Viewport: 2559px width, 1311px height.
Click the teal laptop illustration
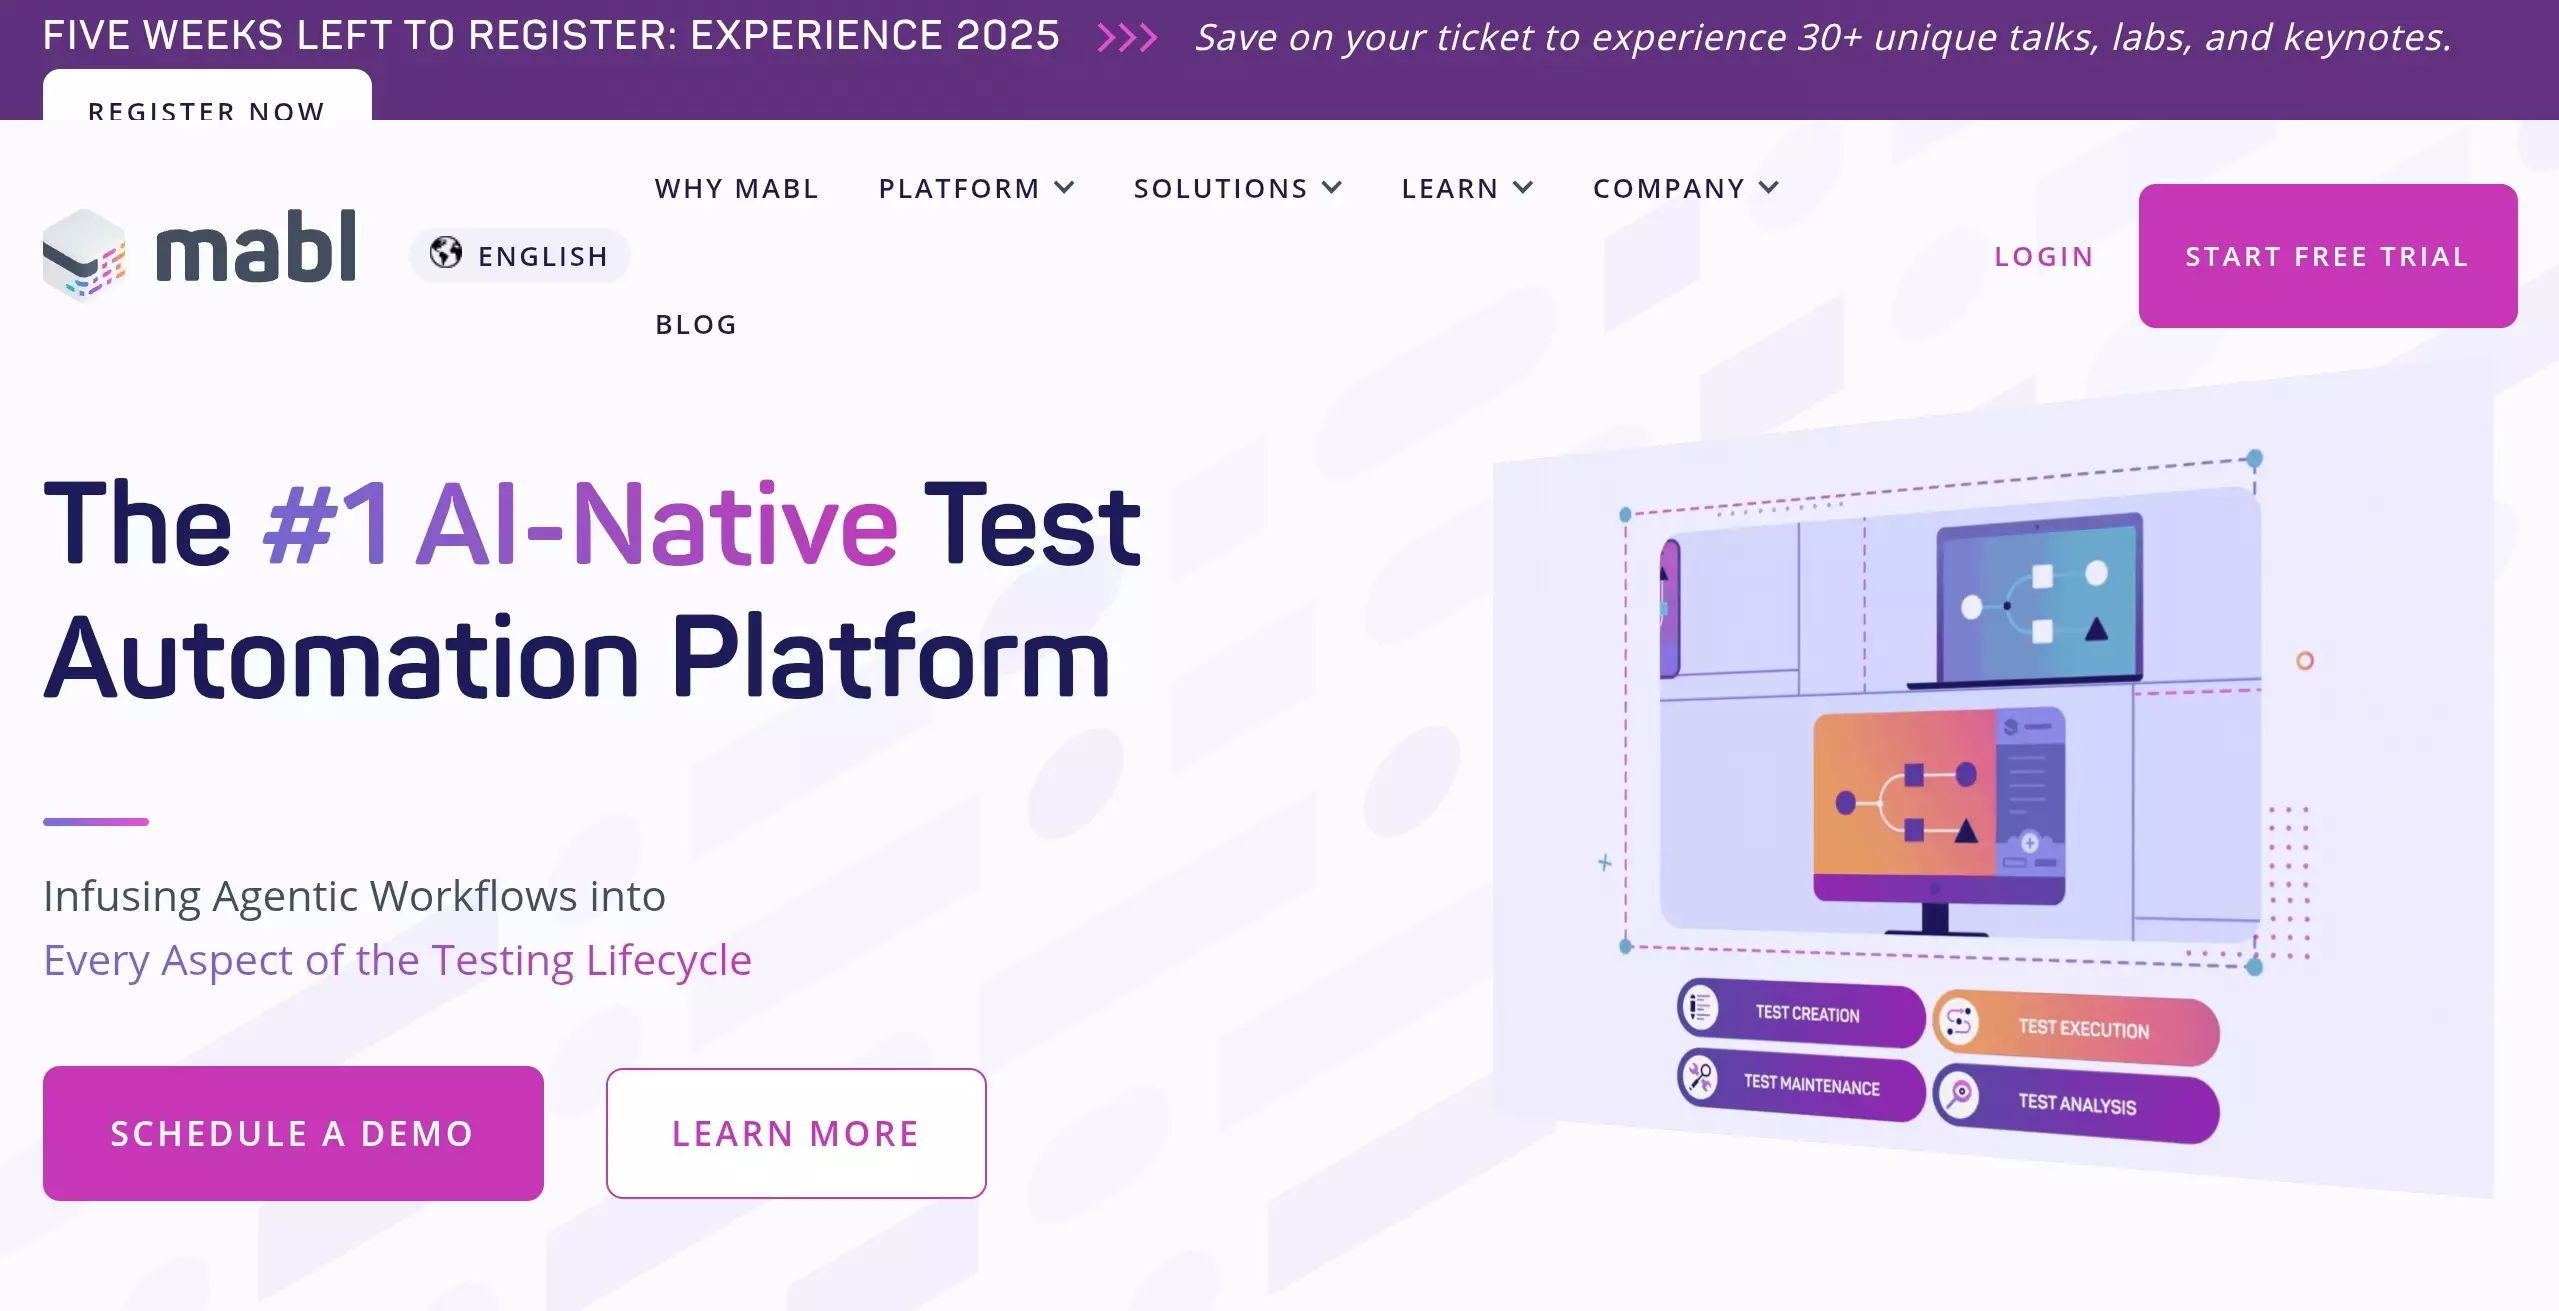(x=2038, y=601)
